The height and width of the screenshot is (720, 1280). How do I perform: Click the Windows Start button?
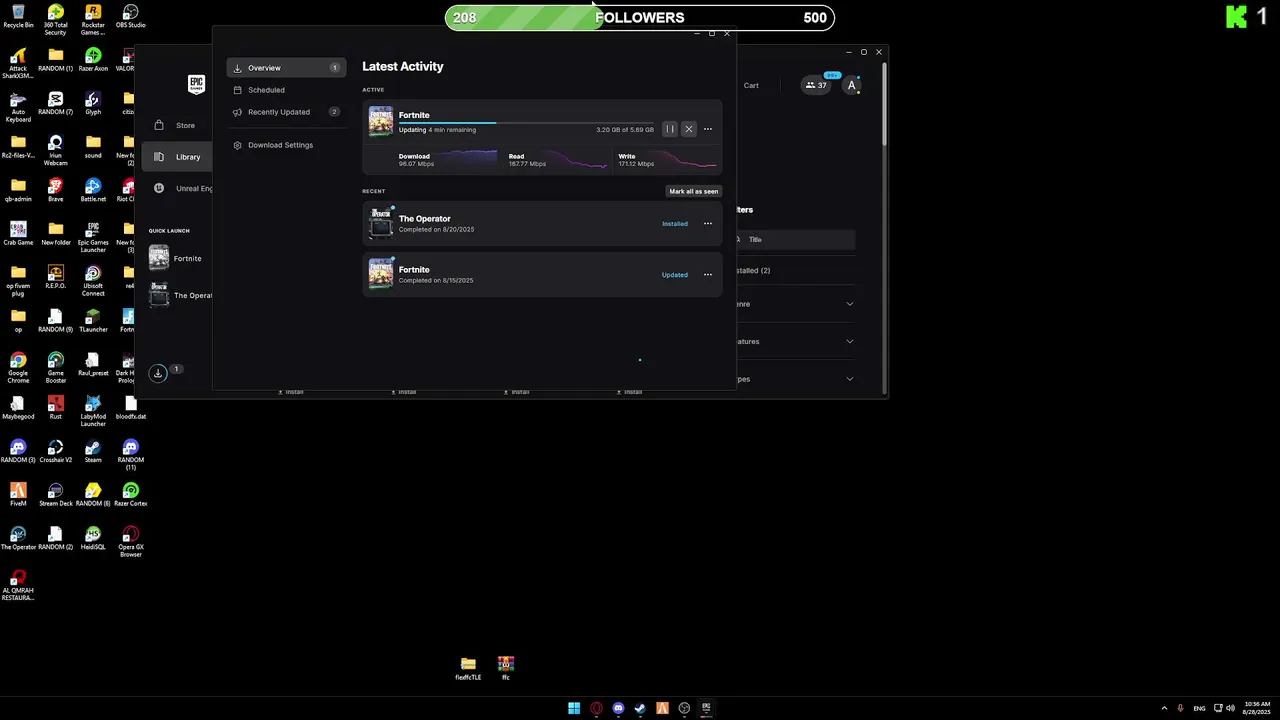(x=574, y=708)
